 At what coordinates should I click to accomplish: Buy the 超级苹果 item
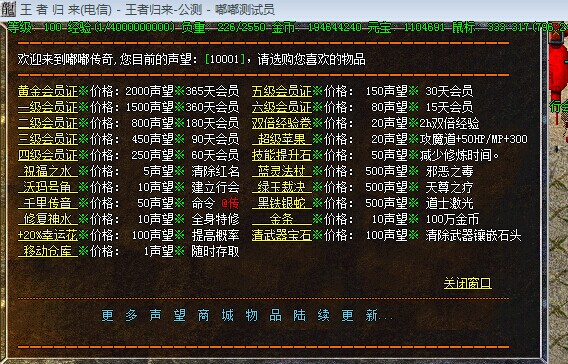(x=282, y=139)
